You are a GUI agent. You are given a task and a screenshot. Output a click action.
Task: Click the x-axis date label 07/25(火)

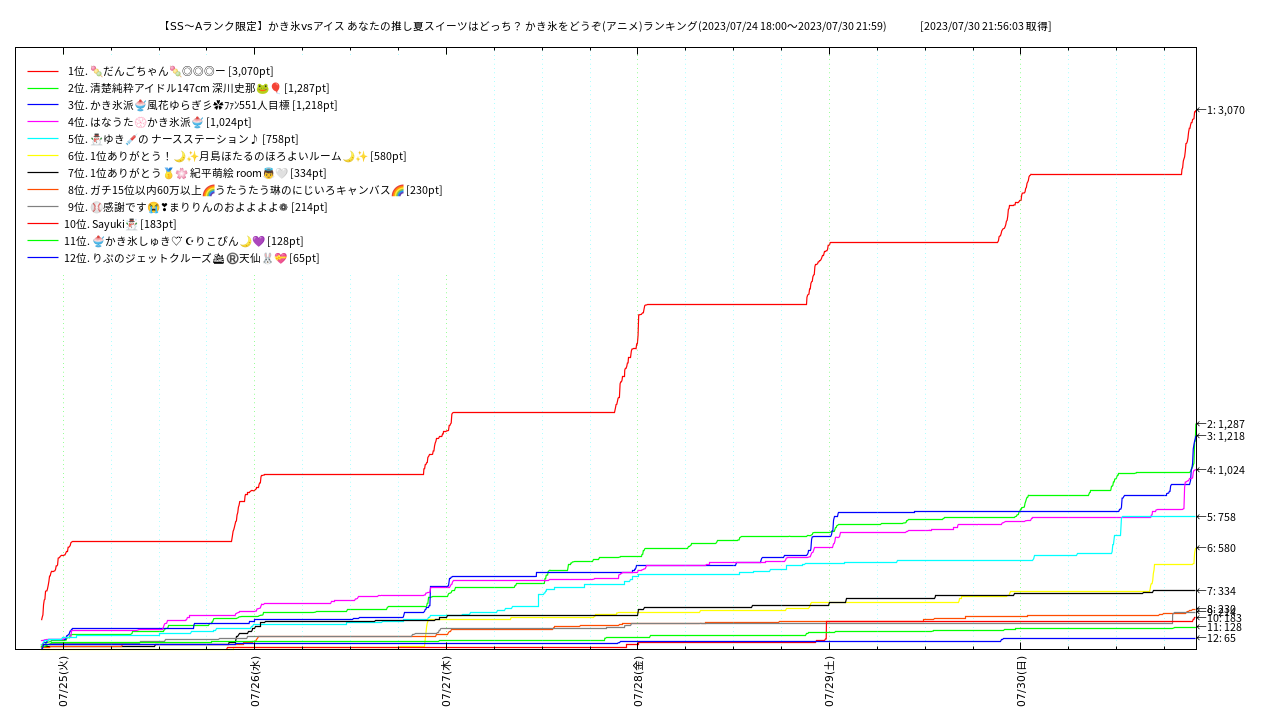tap(63, 682)
